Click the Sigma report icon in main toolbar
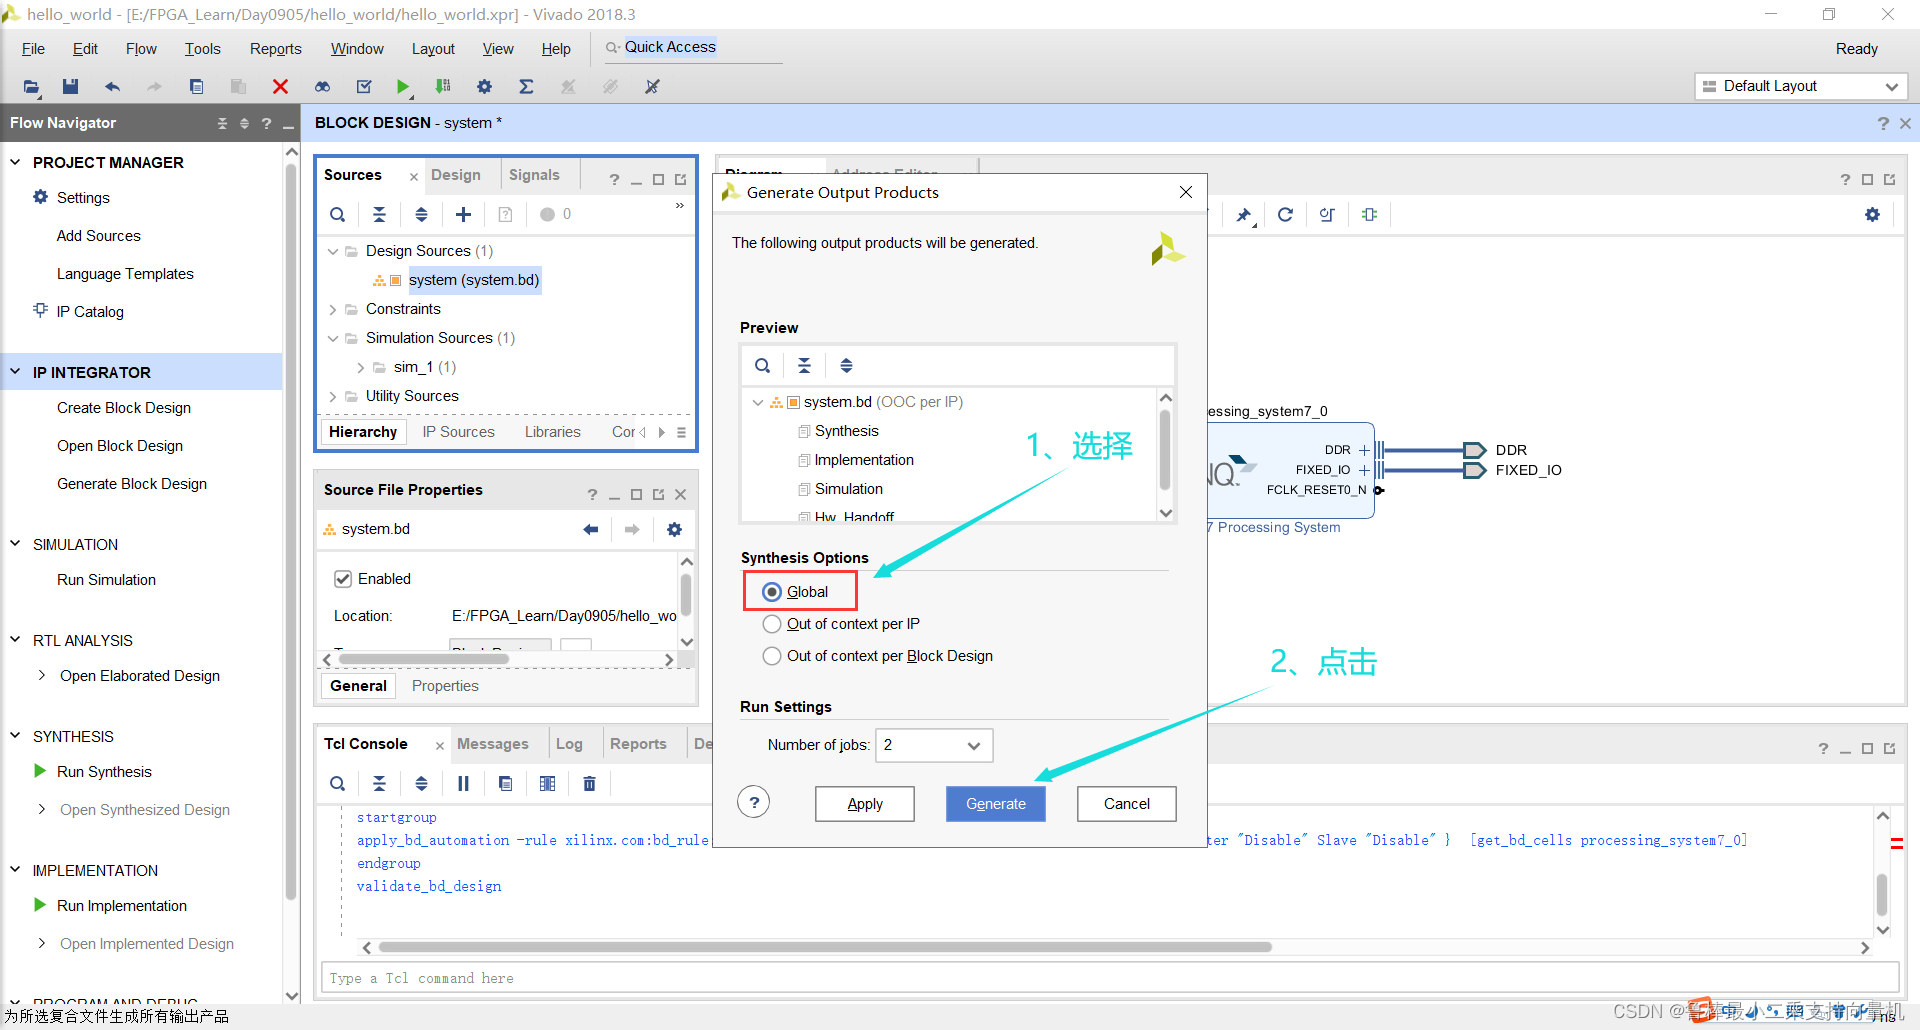Screen dimensions: 1920x1030 coord(526,87)
